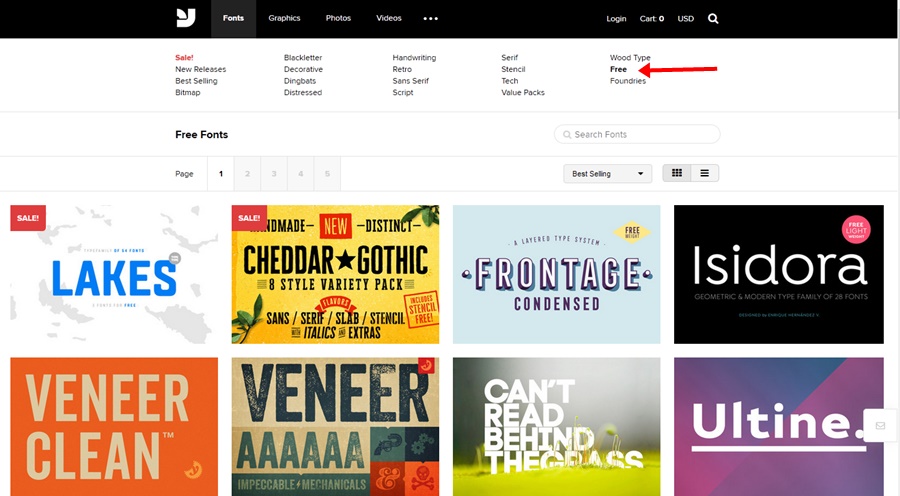
Task: Open the Tech font category
Action: pos(510,81)
